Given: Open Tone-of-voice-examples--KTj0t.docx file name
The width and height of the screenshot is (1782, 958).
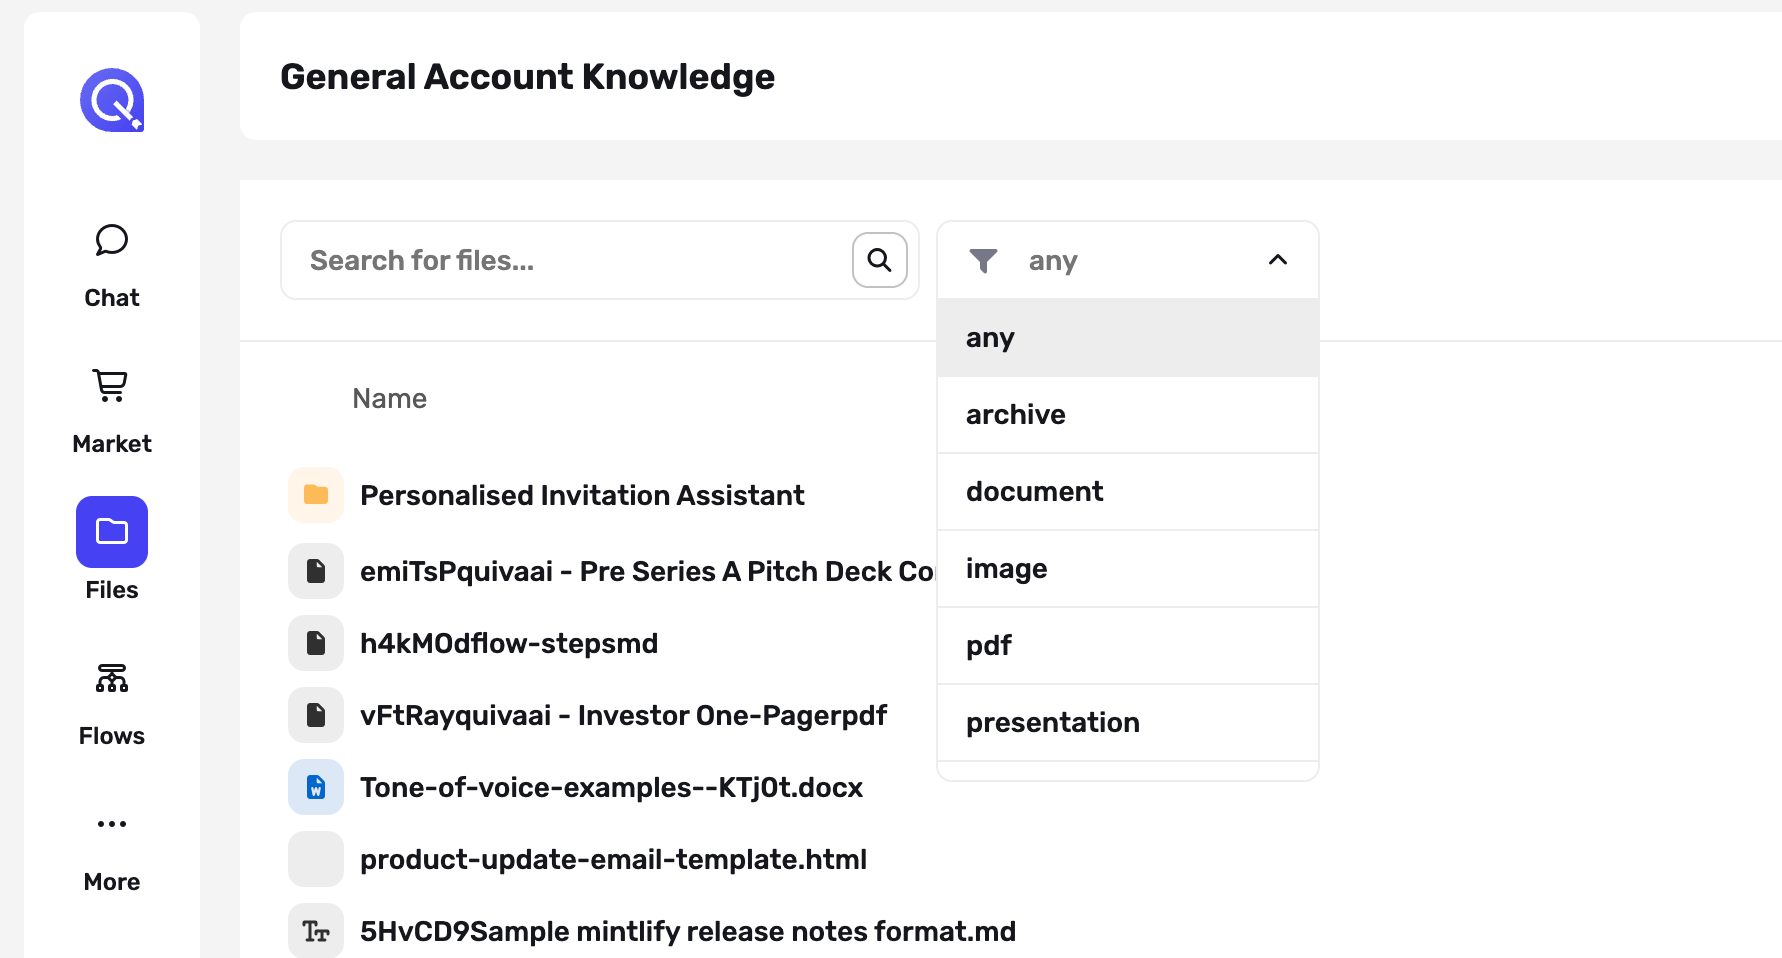Looking at the screenshot, I should (x=611, y=787).
